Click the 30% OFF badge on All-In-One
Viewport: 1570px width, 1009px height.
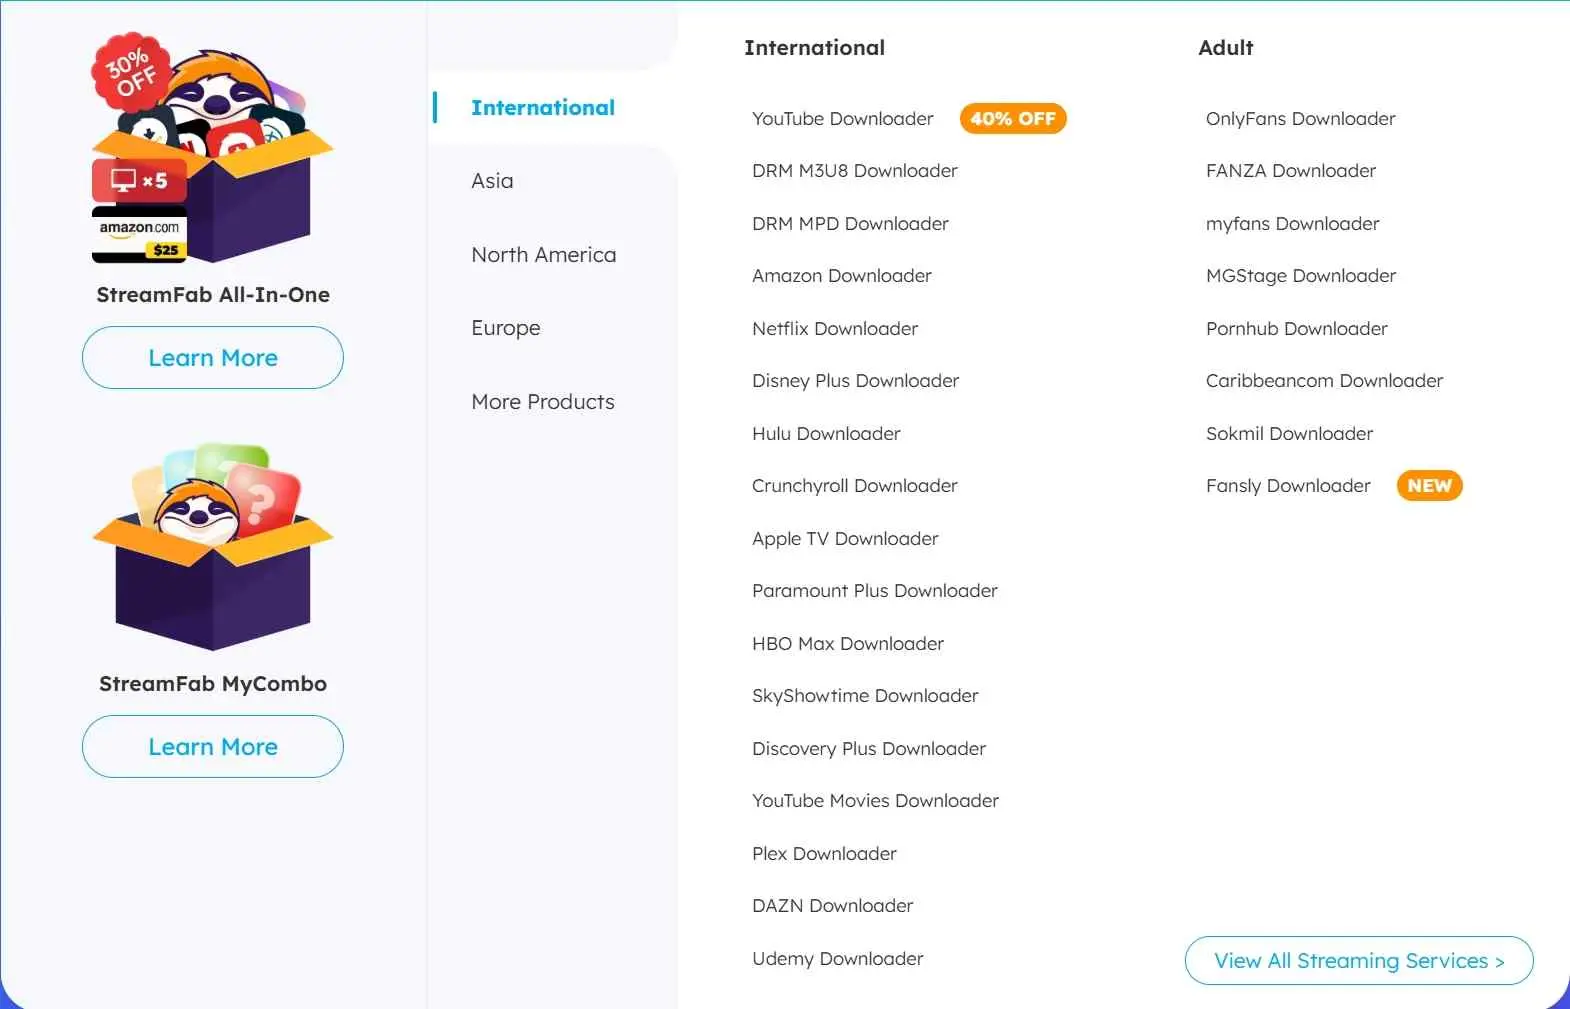click(131, 72)
